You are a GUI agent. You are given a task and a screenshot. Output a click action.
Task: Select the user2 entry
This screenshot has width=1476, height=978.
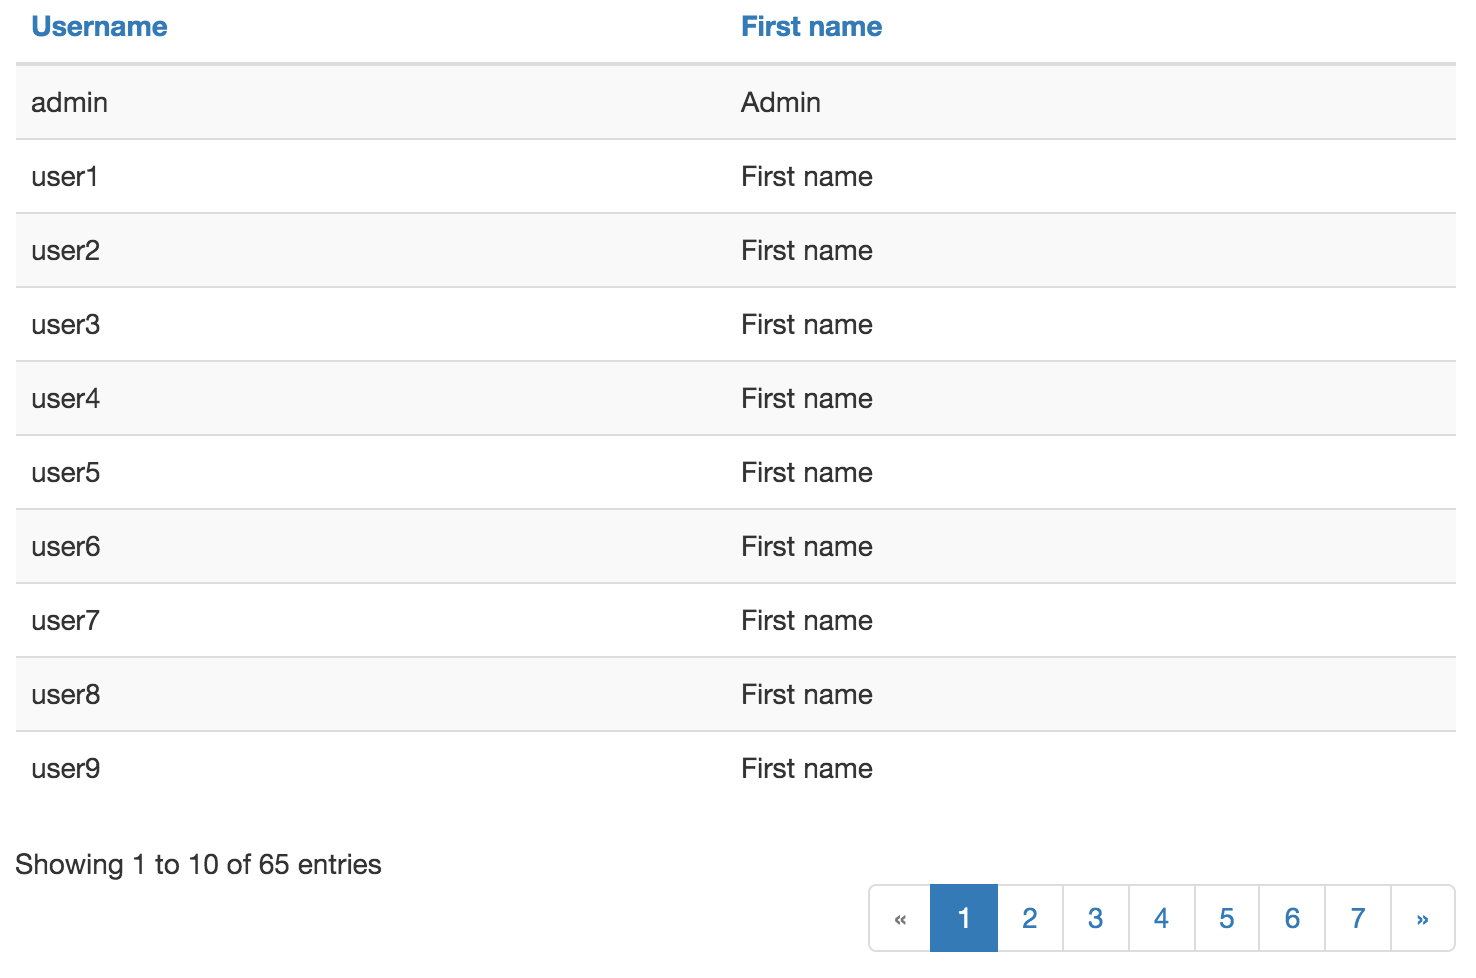tap(66, 251)
